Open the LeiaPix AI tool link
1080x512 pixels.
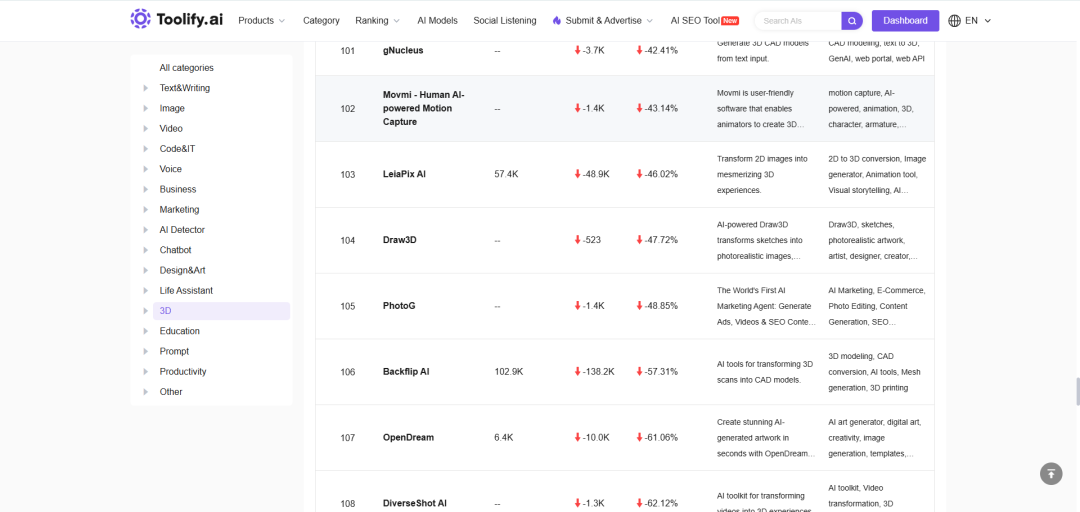point(404,174)
